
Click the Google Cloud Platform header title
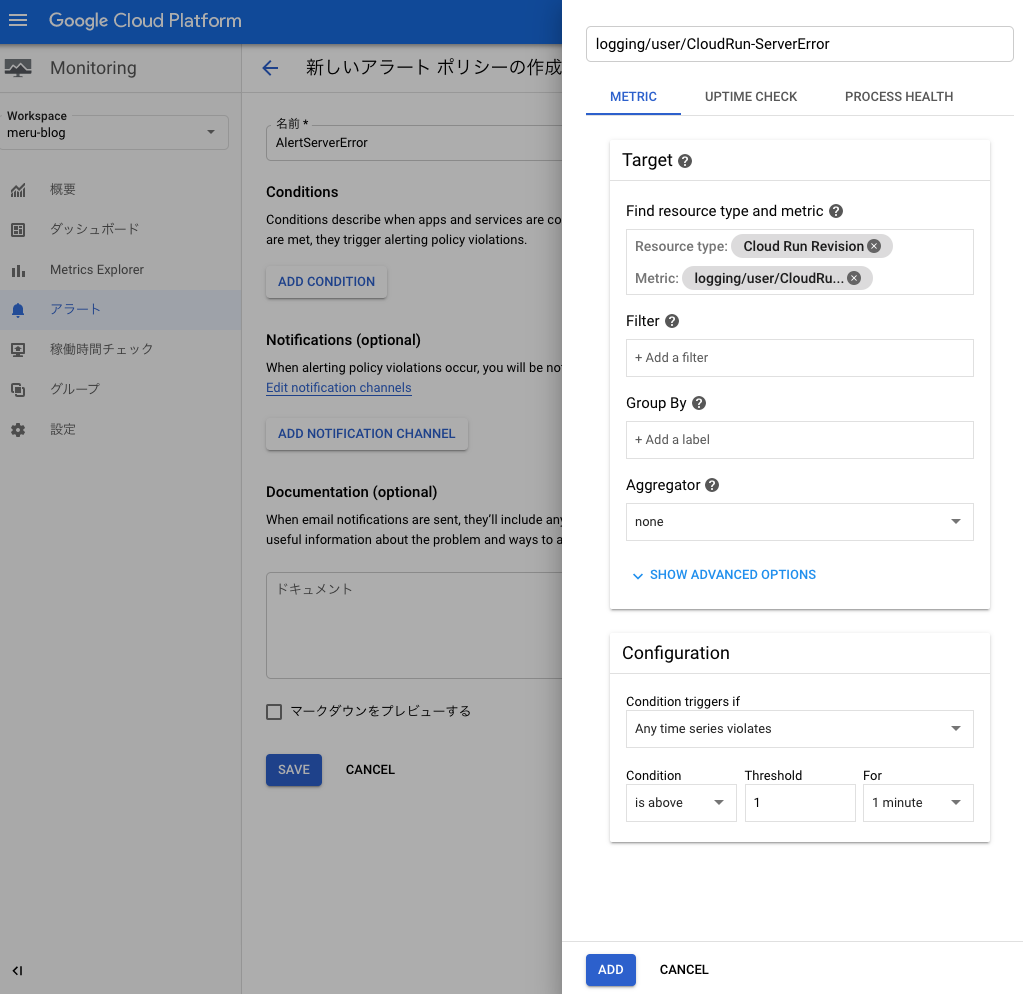point(145,20)
